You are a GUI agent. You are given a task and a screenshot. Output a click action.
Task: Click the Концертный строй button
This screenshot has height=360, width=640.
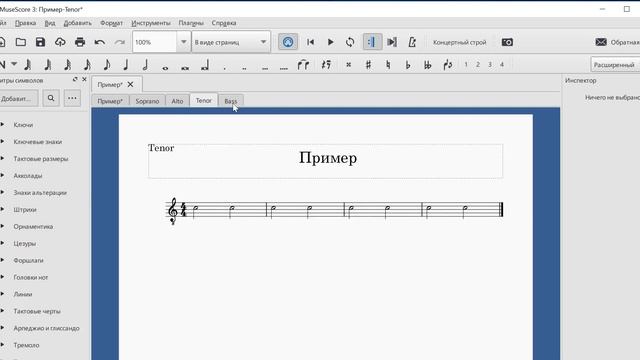(x=460, y=42)
